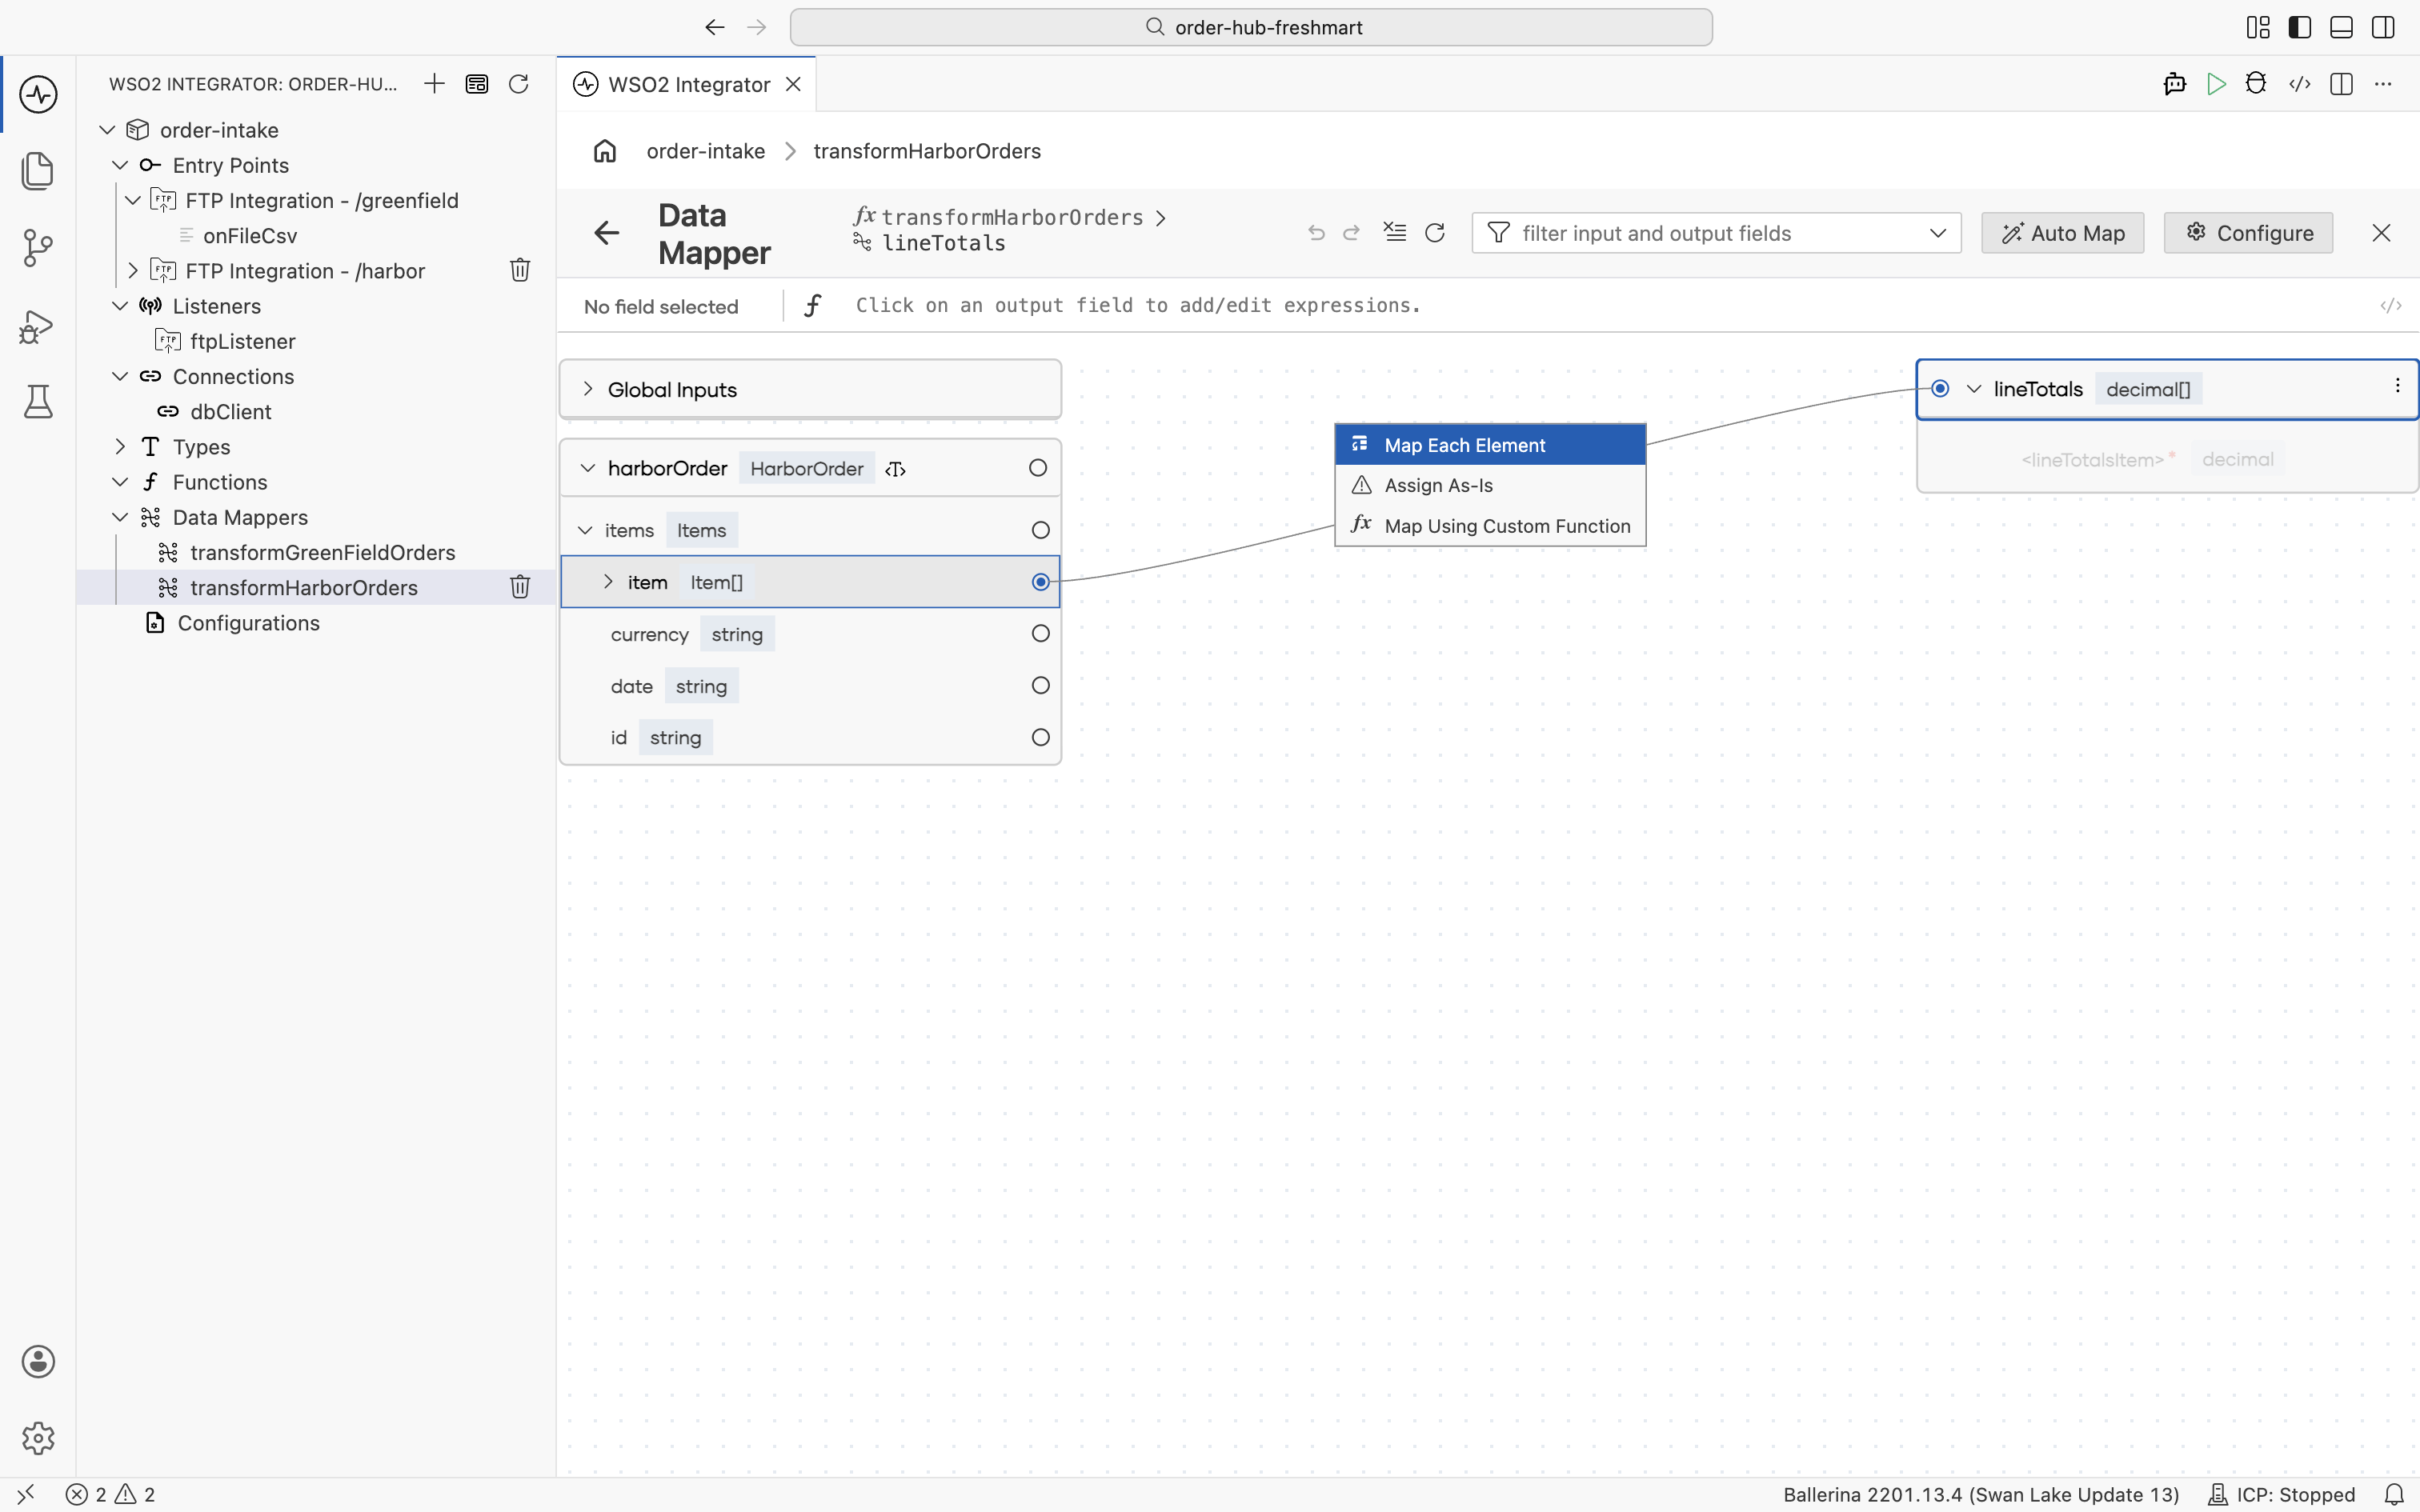Delete FTP Integration /harbor entry
The image size is (2420, 1512).
tap(520, 270)
